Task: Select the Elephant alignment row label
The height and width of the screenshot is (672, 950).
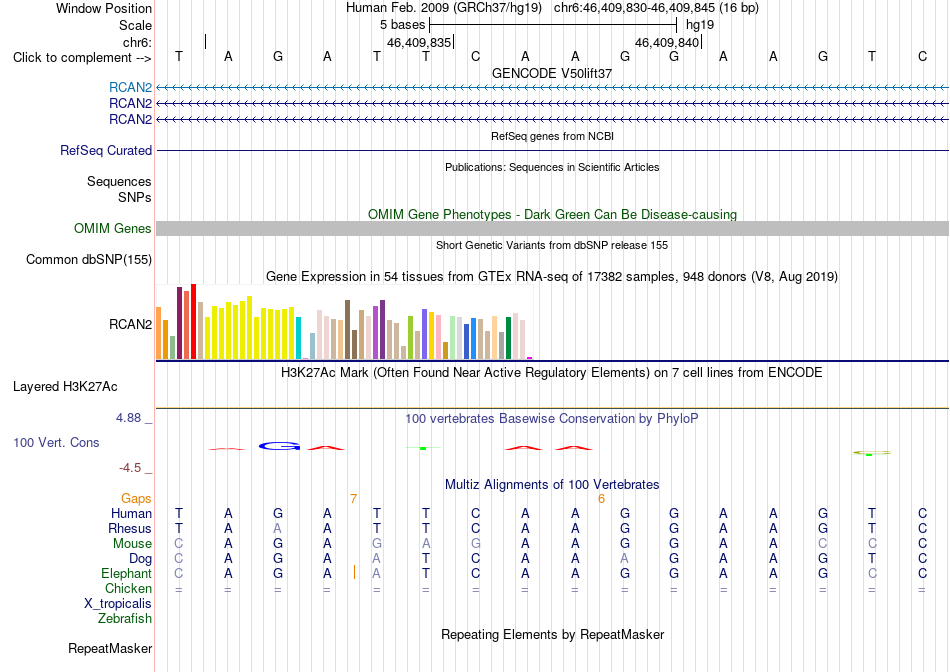Action: coord(126,573)
